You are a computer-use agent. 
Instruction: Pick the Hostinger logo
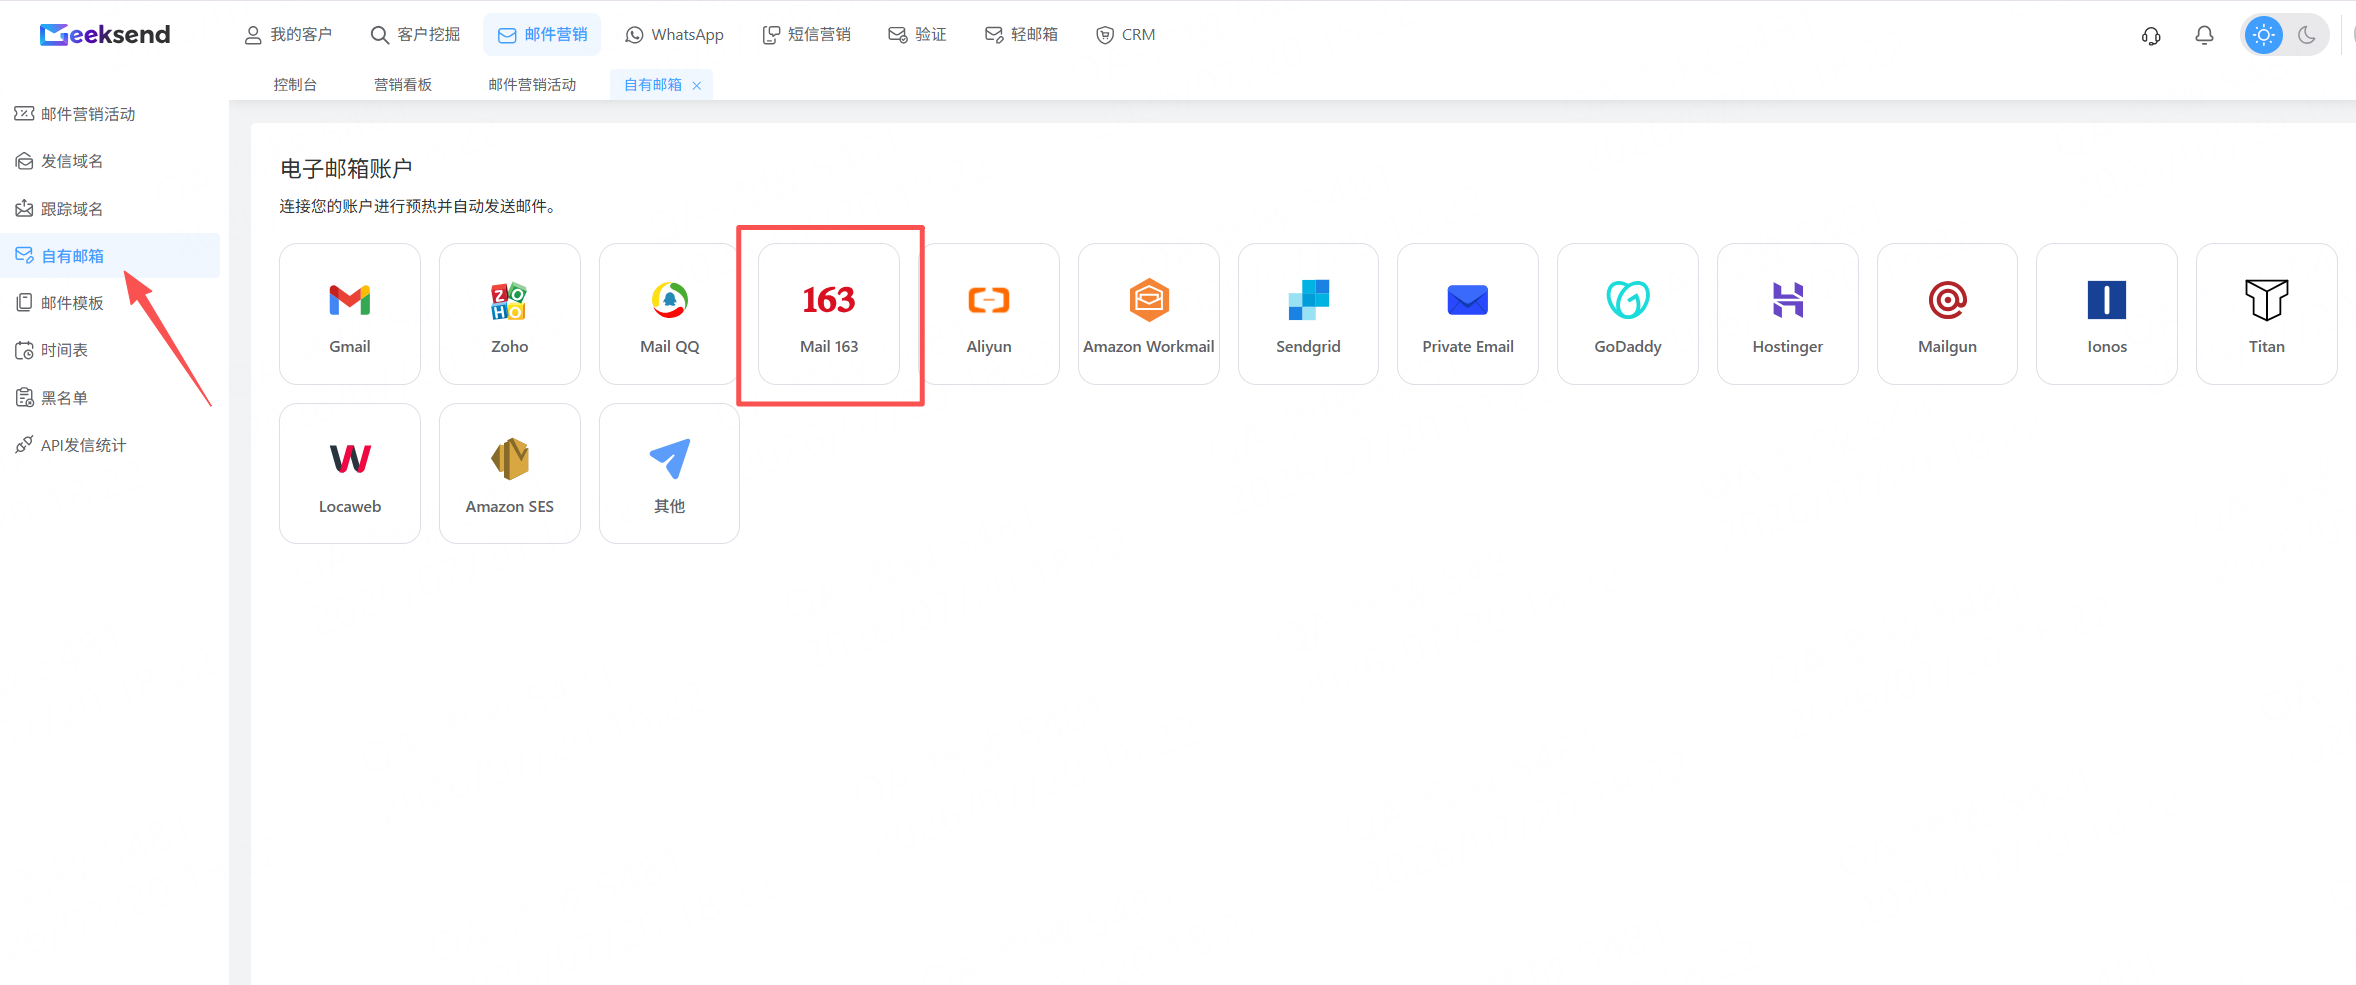[1788, 300]
